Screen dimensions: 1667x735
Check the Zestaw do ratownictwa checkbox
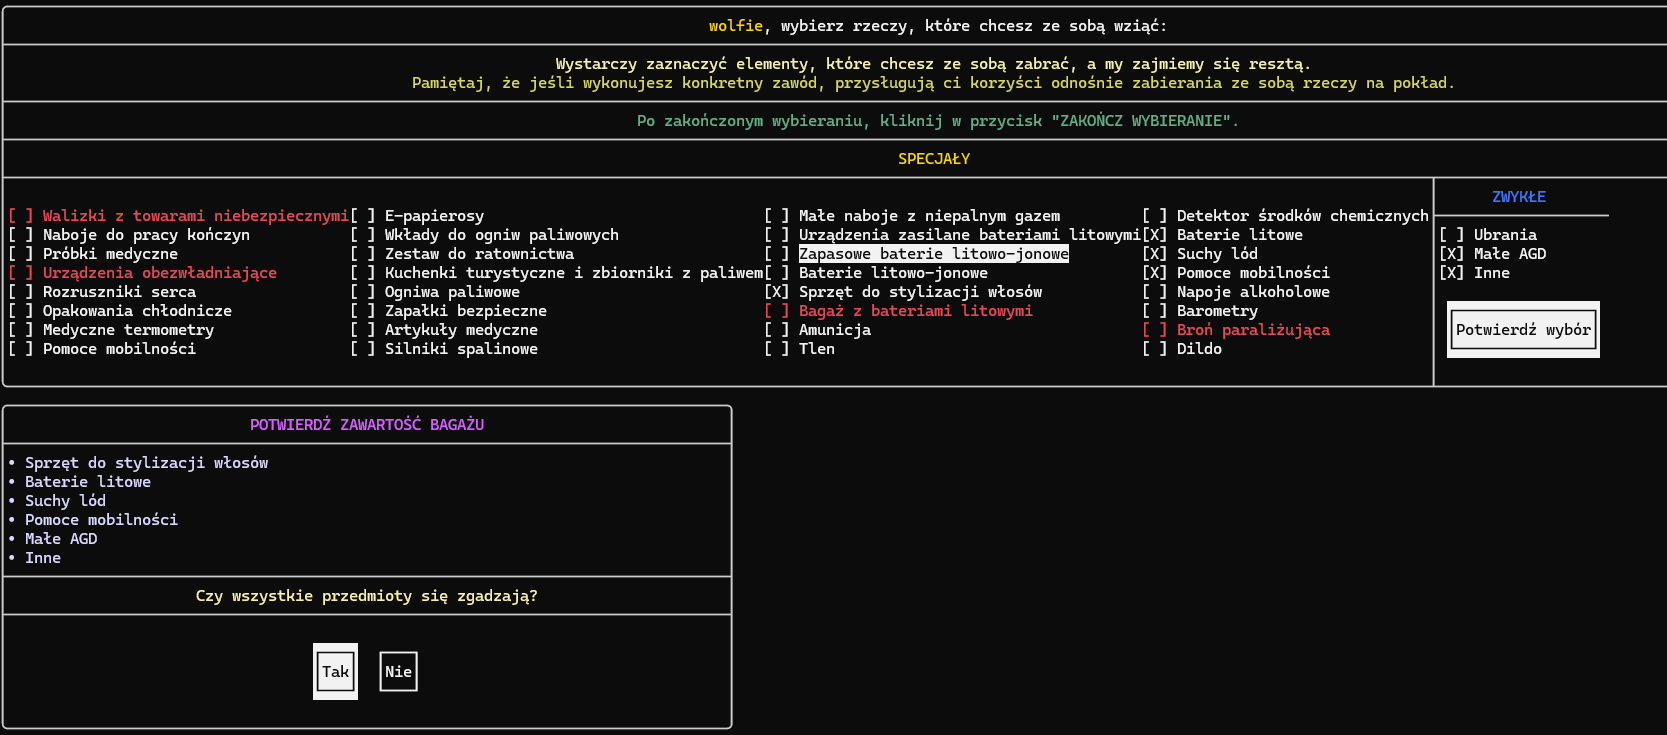point(363,254)
